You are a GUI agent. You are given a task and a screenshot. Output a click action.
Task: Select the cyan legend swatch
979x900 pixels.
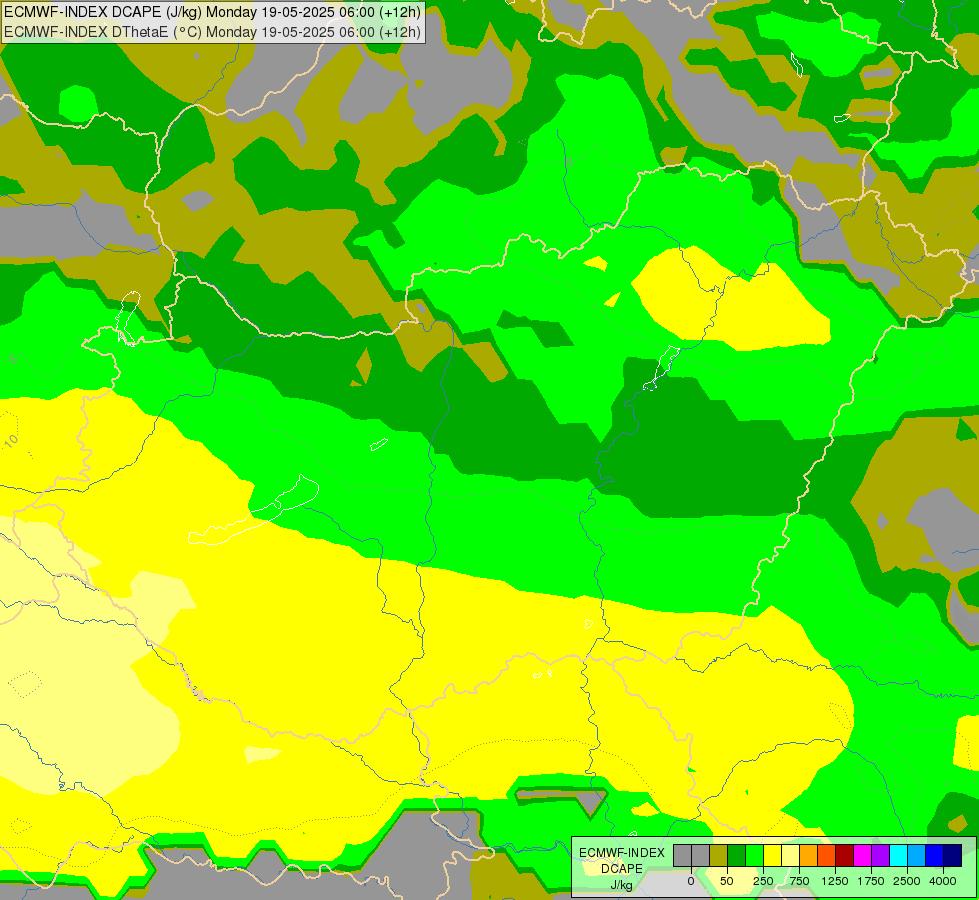click(x=898, y=856)
